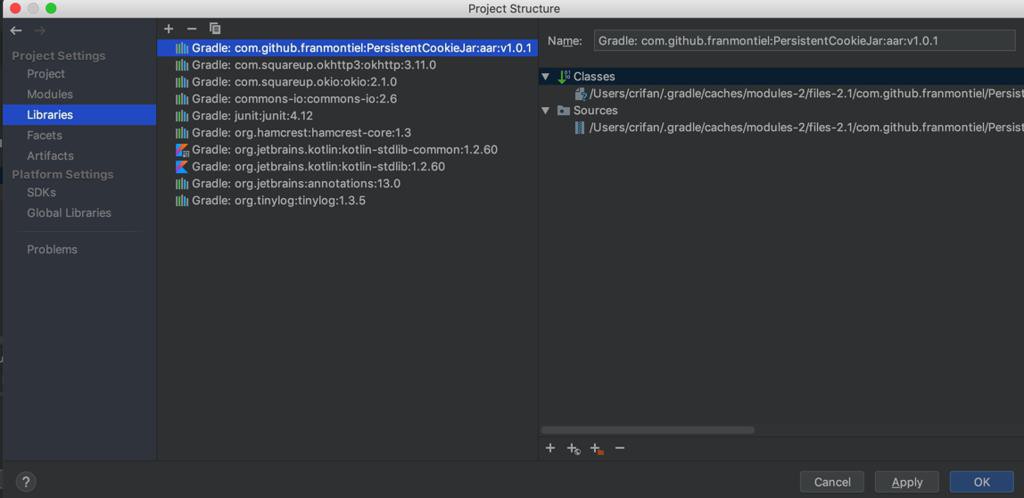Collapse the Sources tree node
The width and height of the screenshot is (1024, 498).
(x=545, y=111)
